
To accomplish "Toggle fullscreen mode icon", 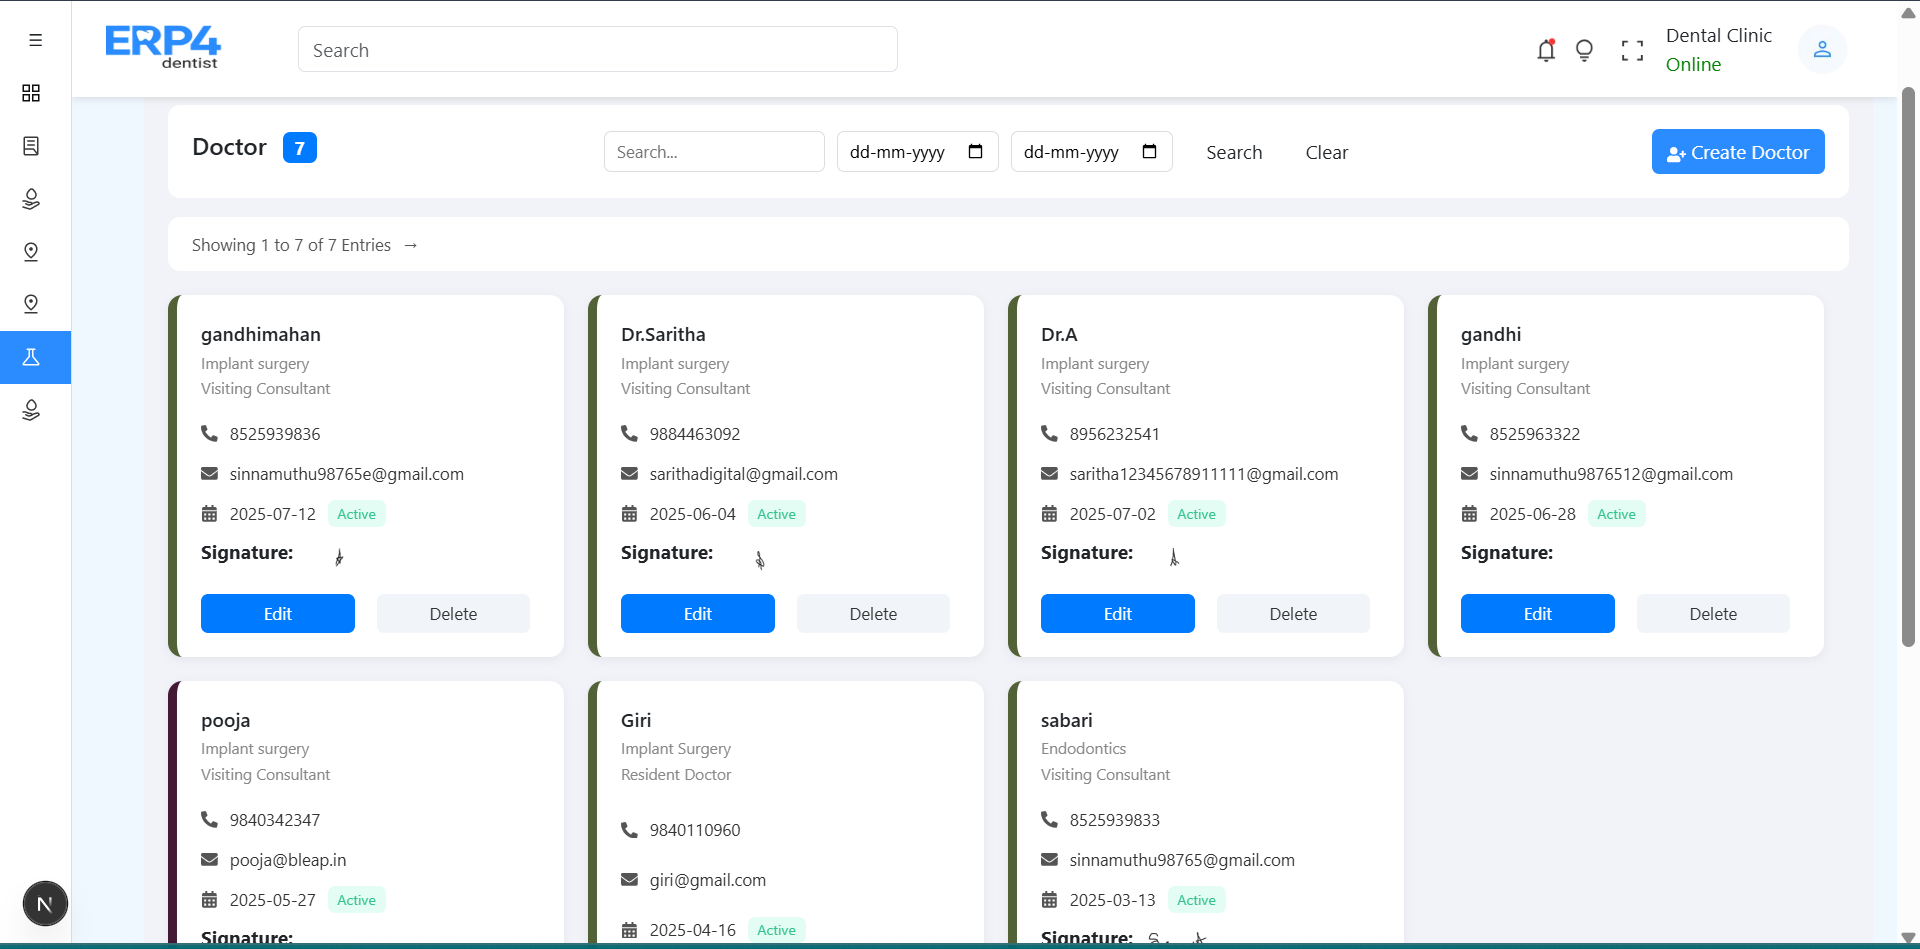I will (1632, 51).
